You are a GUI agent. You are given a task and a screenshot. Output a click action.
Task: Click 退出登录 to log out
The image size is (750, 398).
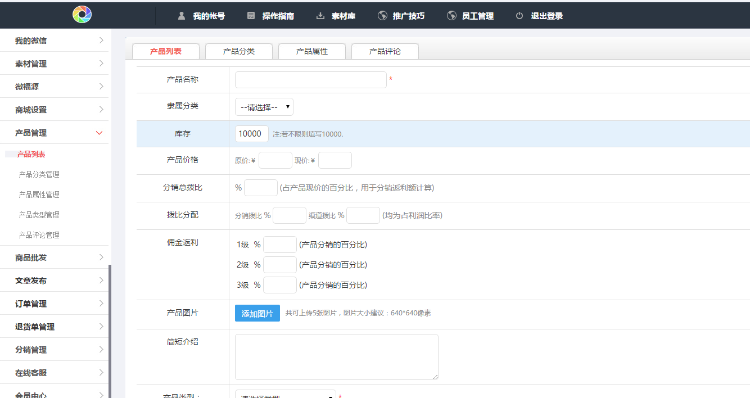547,16
